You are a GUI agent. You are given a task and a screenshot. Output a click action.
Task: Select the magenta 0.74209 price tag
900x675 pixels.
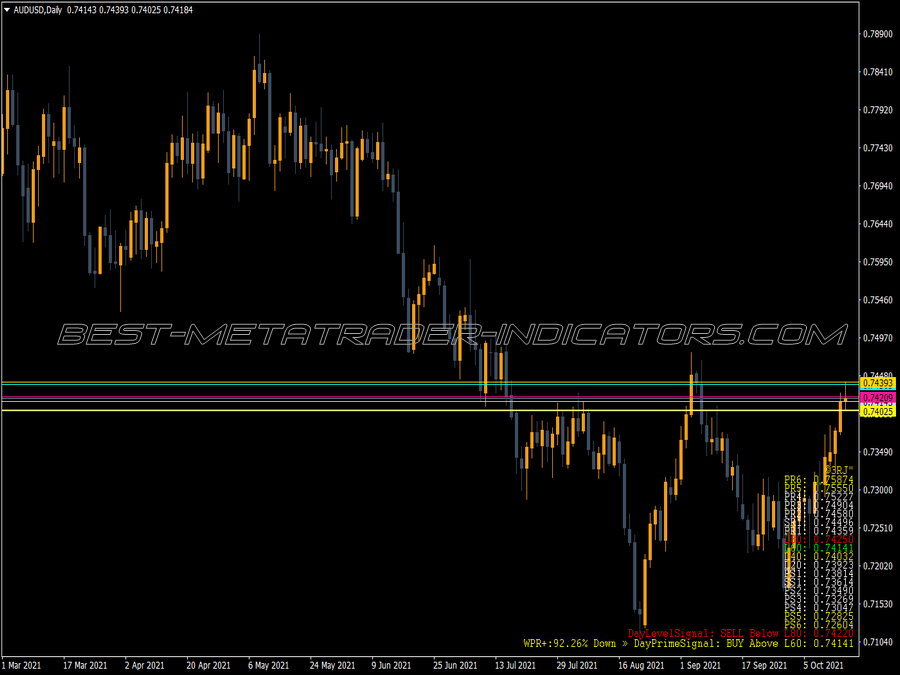[x=878, y=397]
